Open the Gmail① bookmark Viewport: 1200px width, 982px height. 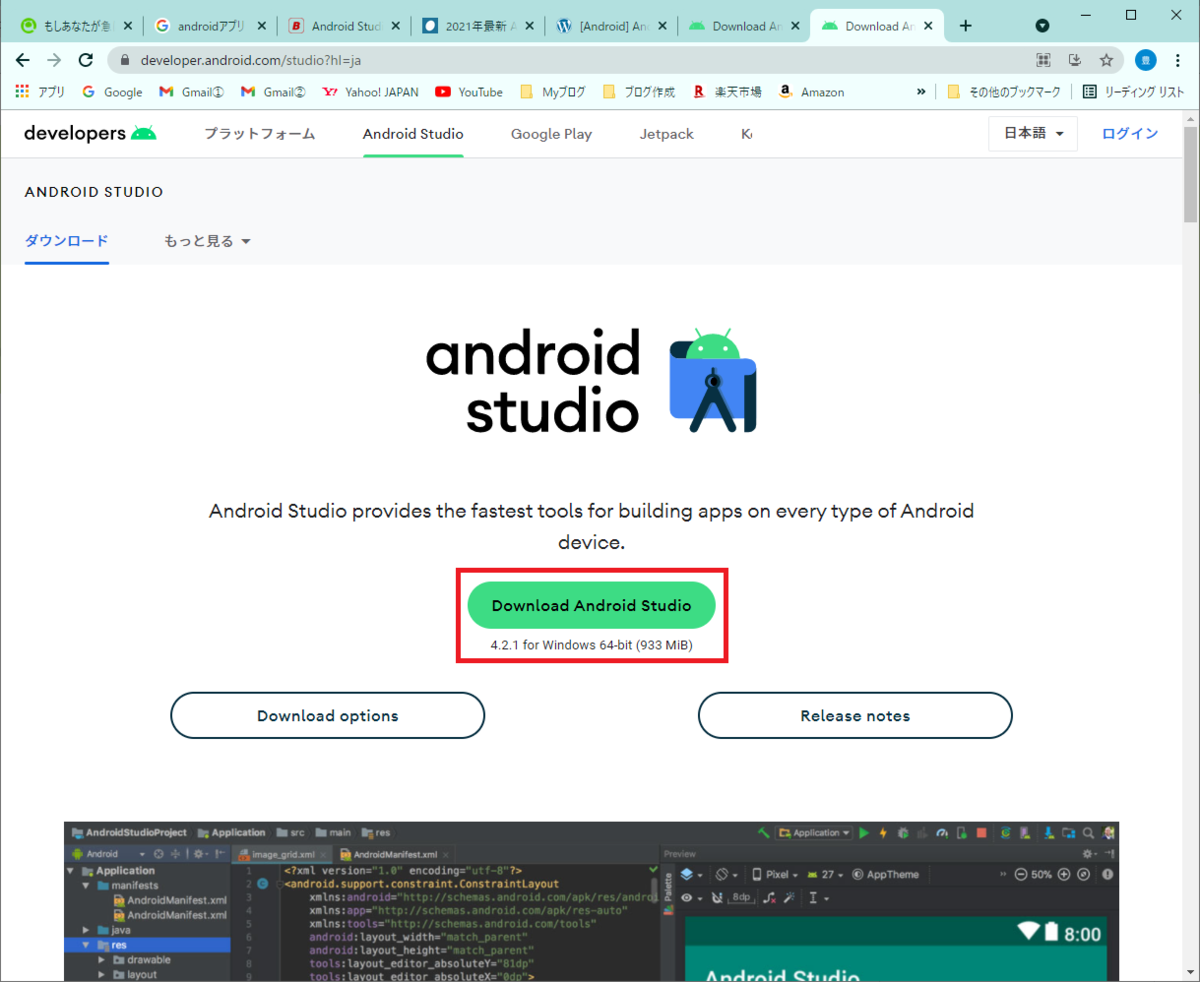click(191, 92)
